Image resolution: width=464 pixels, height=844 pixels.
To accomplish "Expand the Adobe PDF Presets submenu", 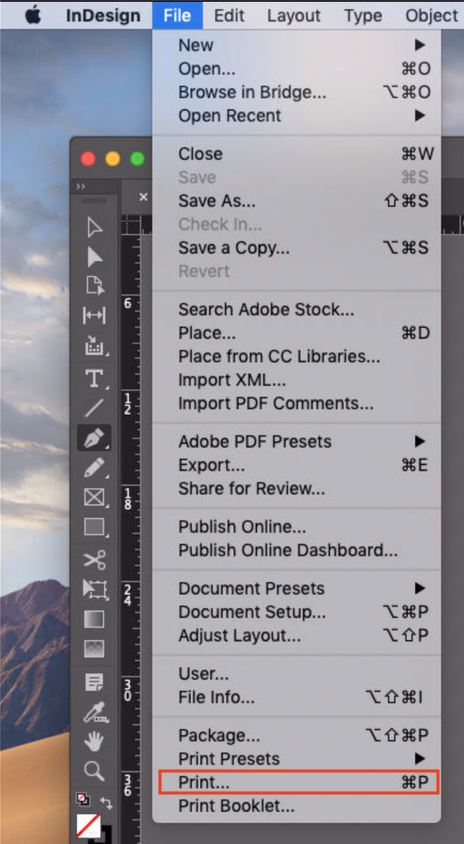I will [x=420, y=441].
